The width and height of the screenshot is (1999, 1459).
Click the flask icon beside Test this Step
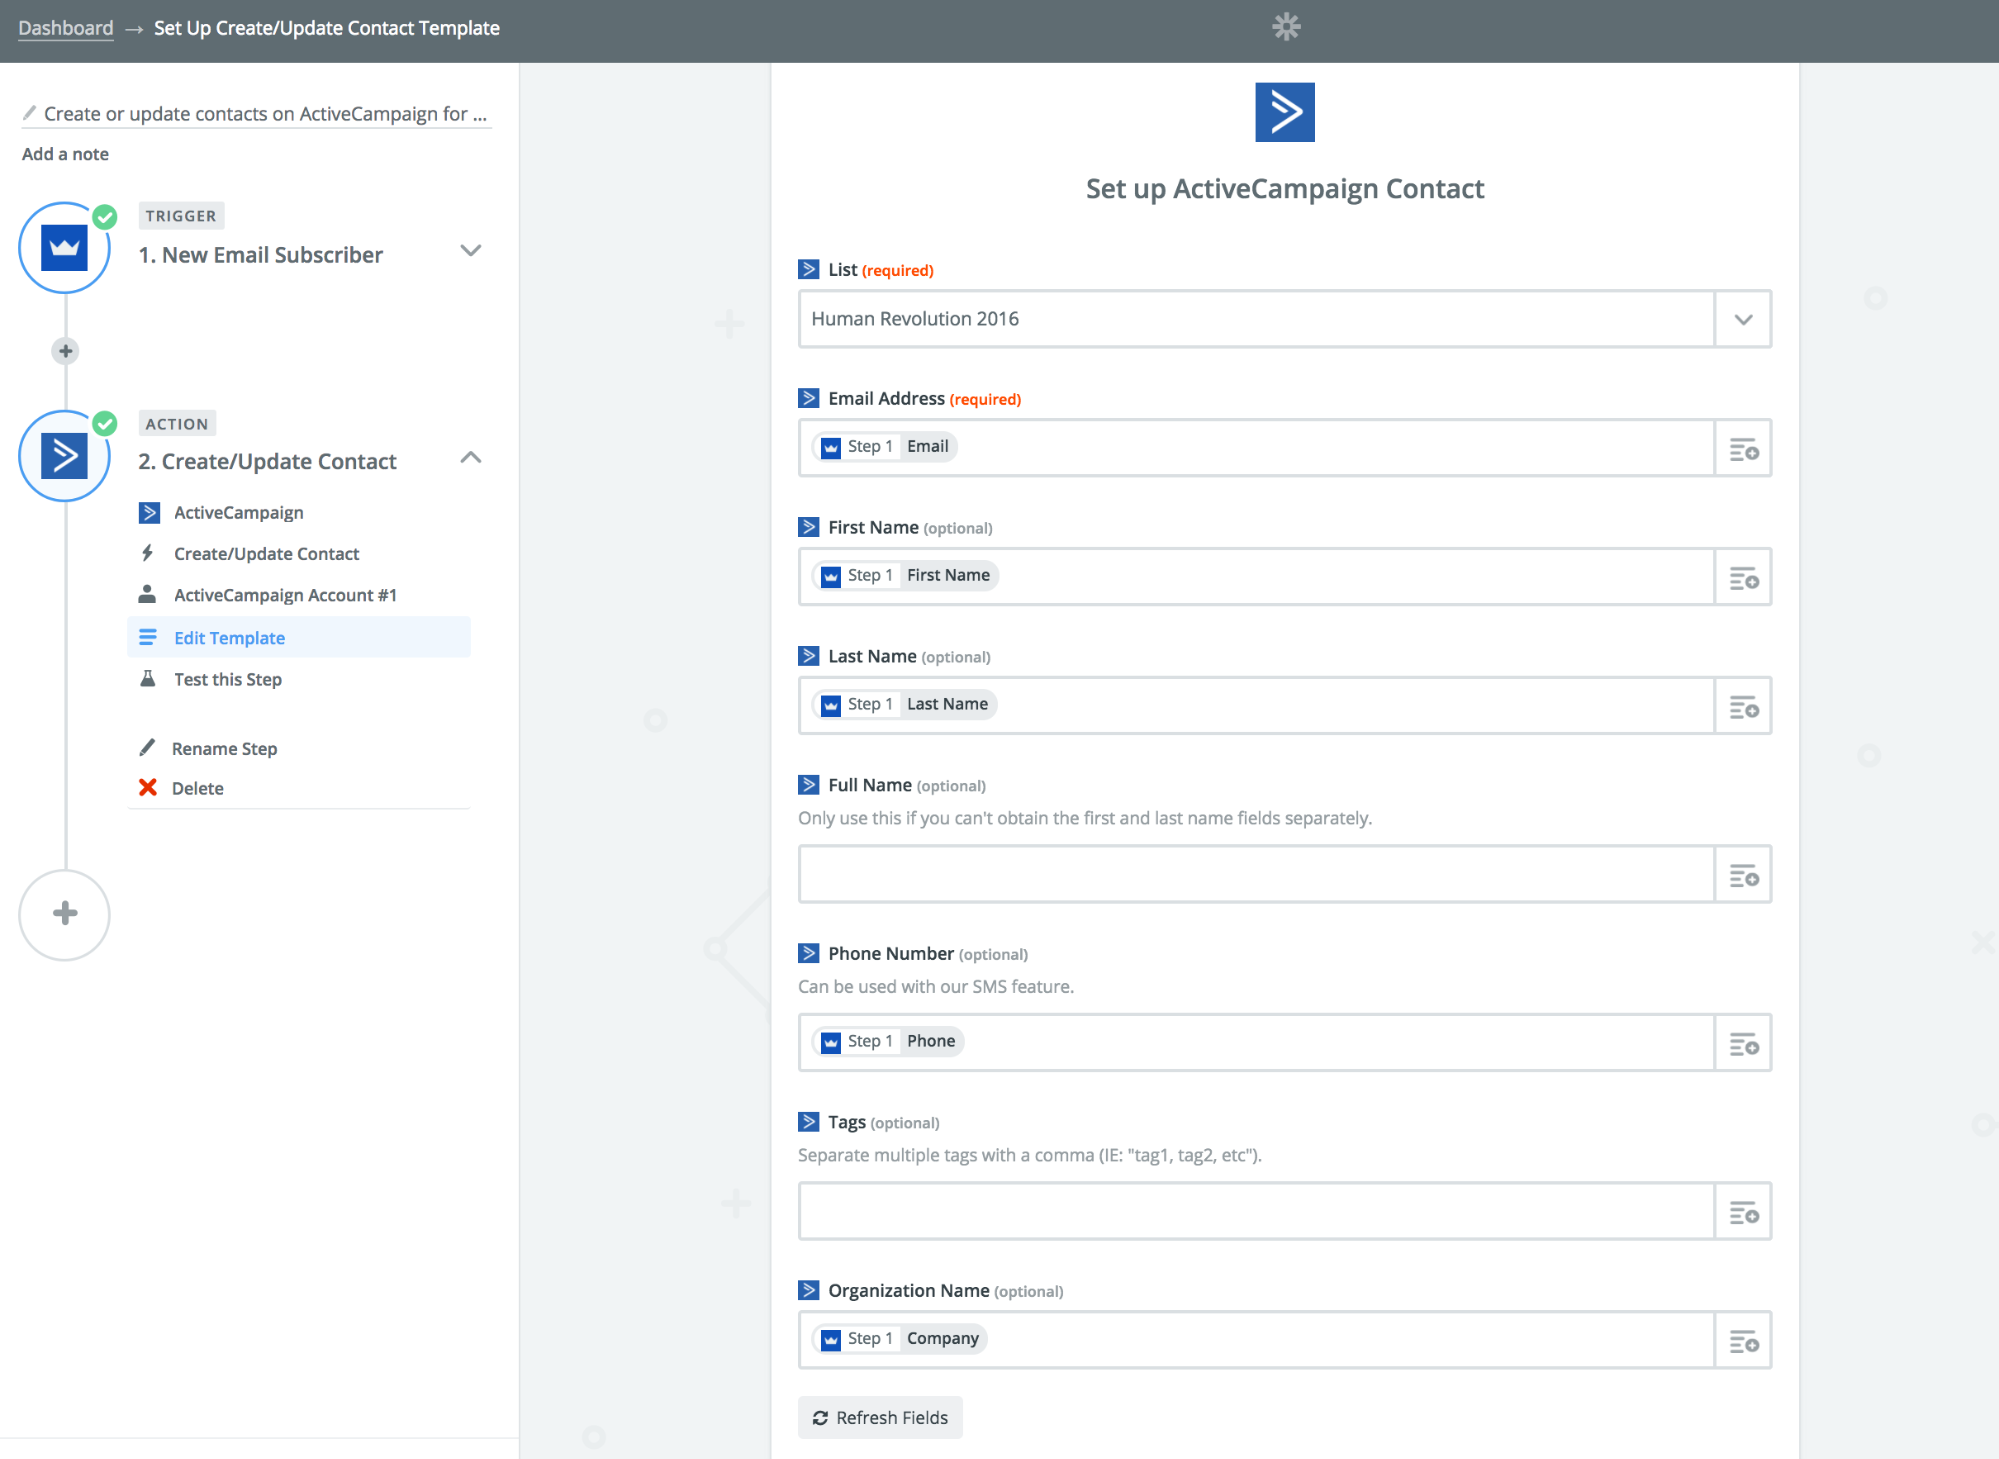[x=148, y=679]
